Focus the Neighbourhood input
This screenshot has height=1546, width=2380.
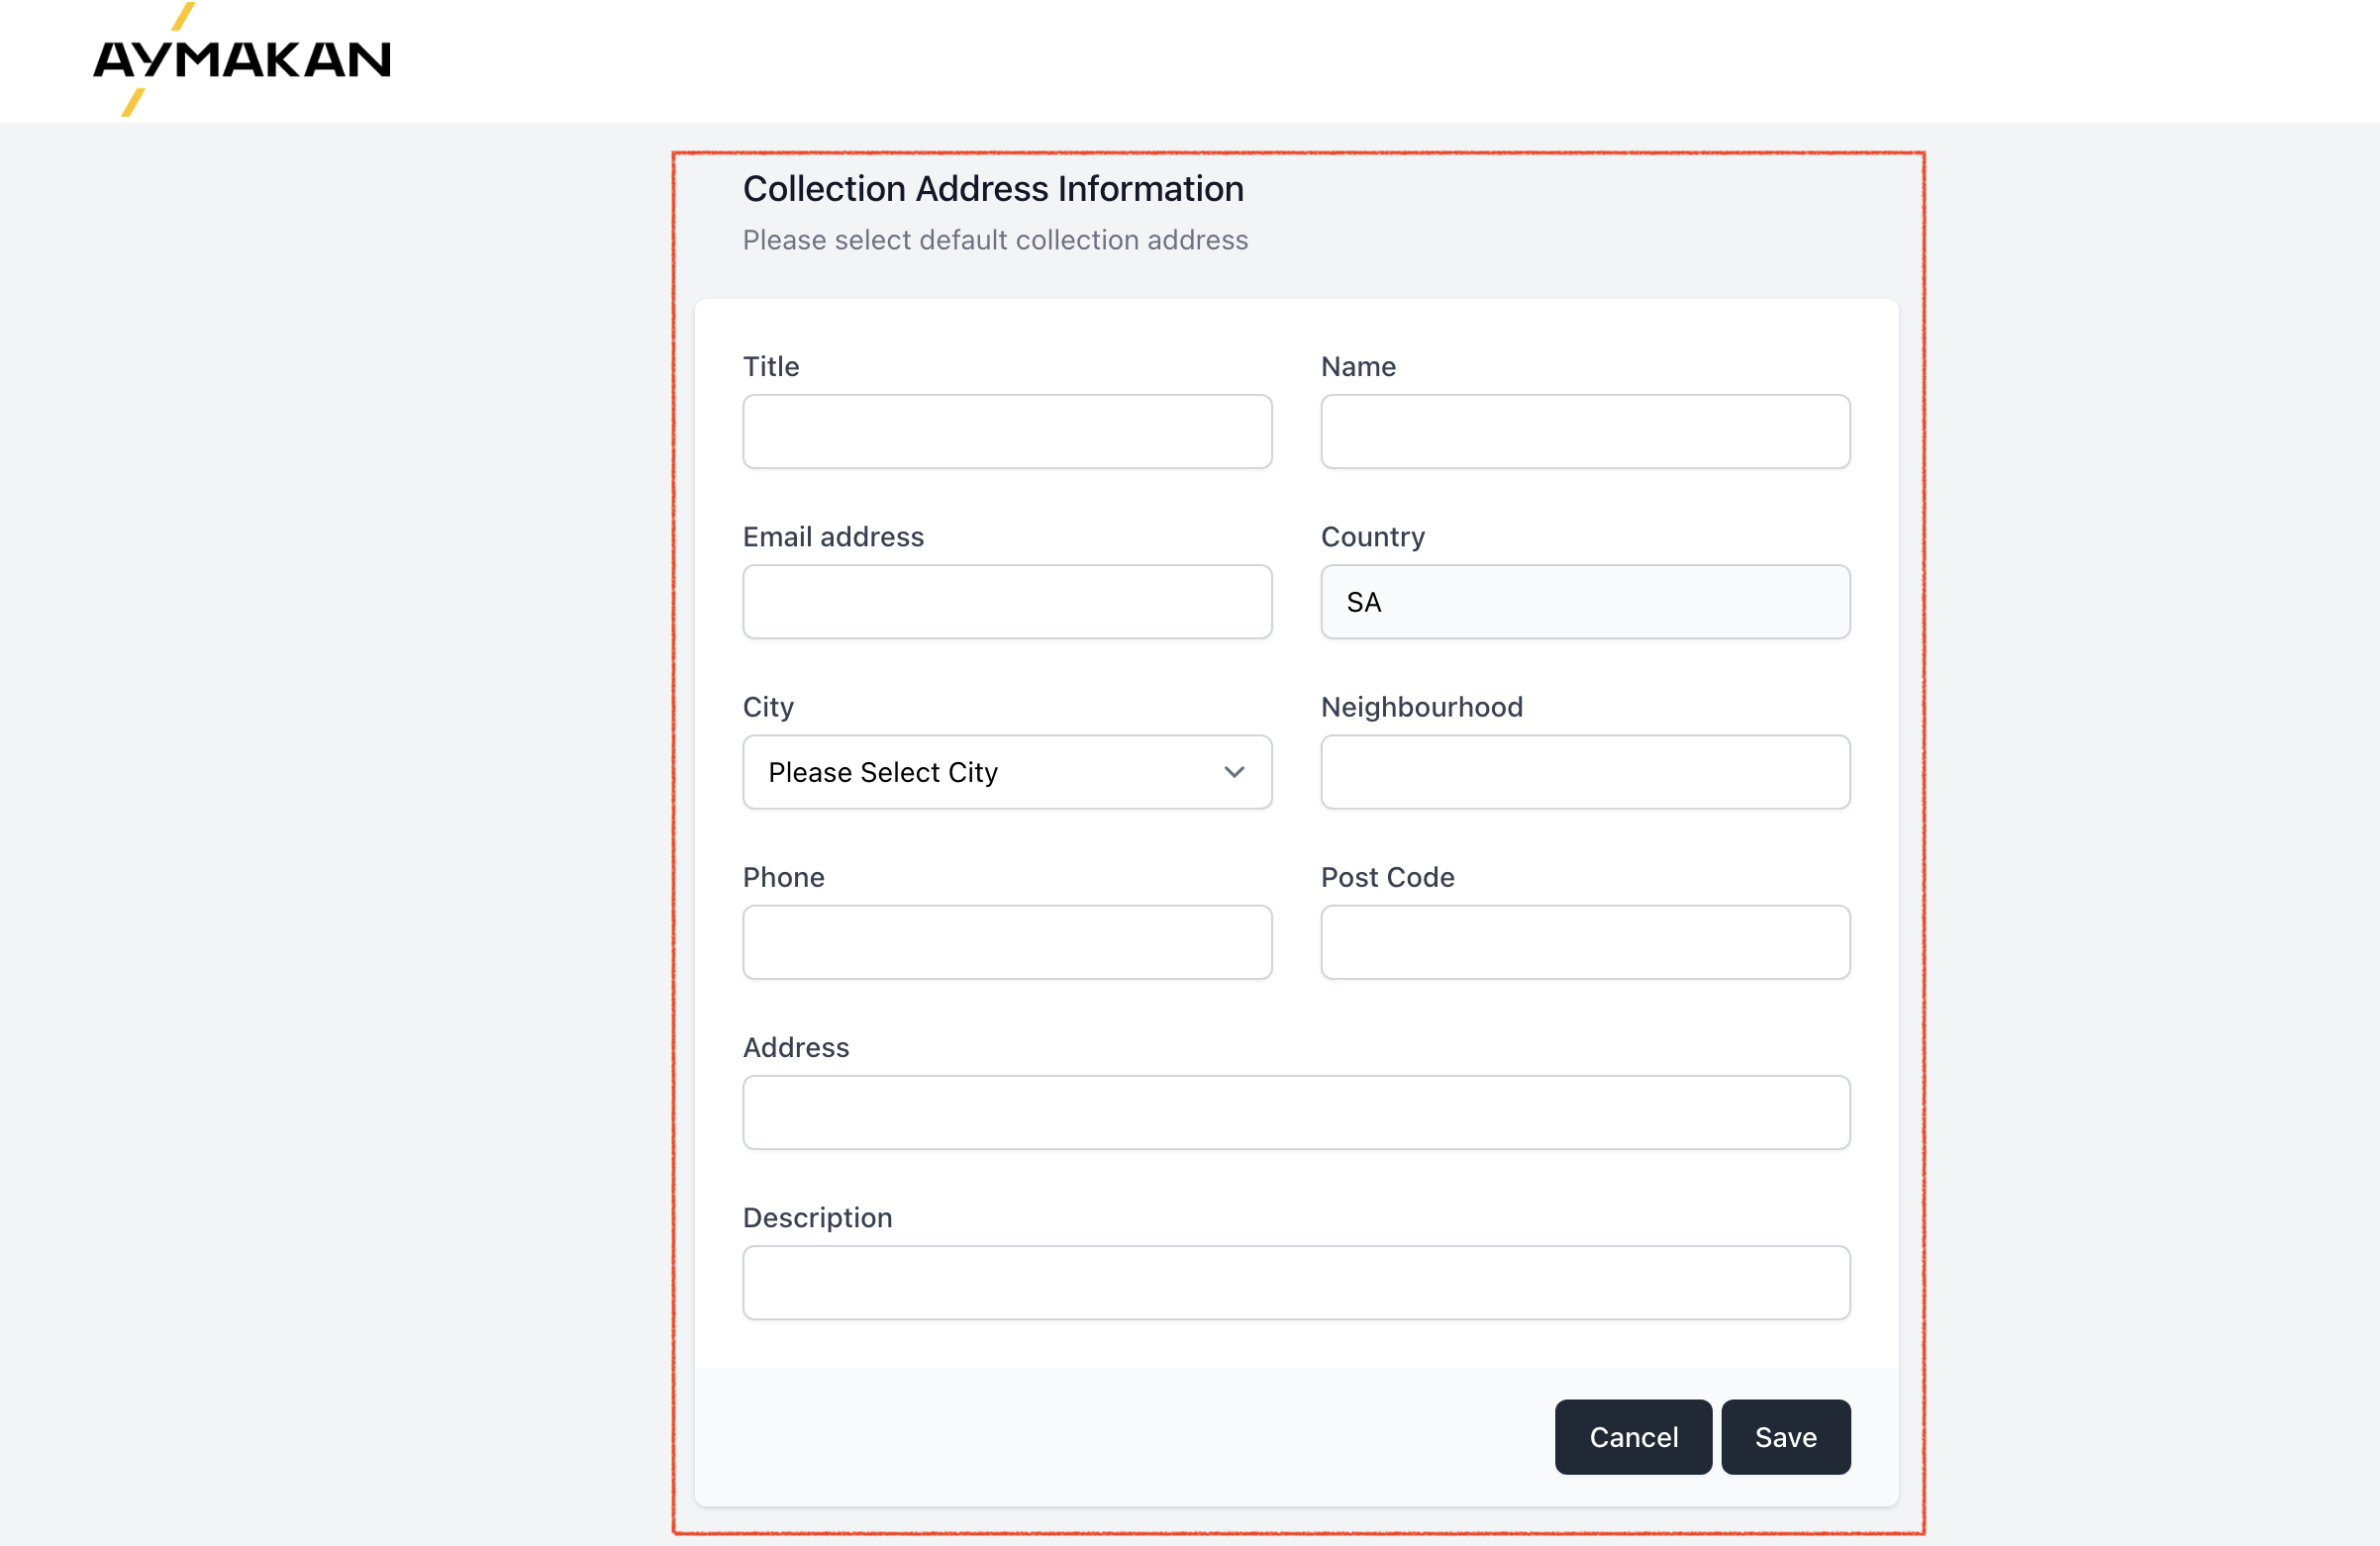[1585, 771]
